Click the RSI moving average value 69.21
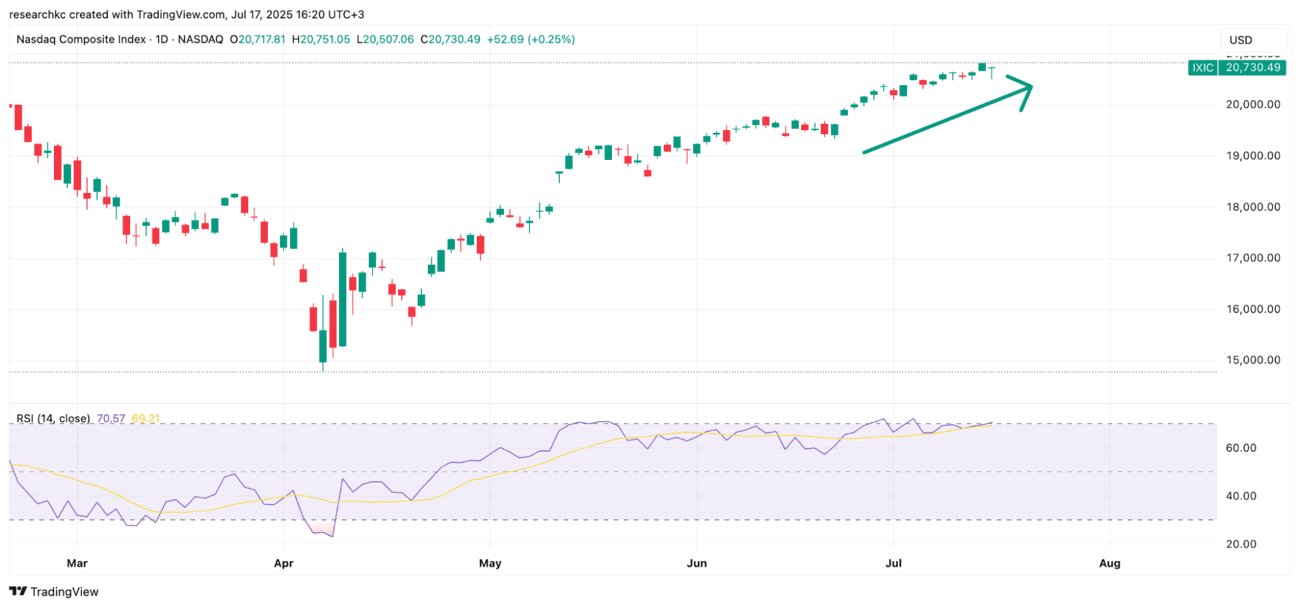 tap(145, 418)
